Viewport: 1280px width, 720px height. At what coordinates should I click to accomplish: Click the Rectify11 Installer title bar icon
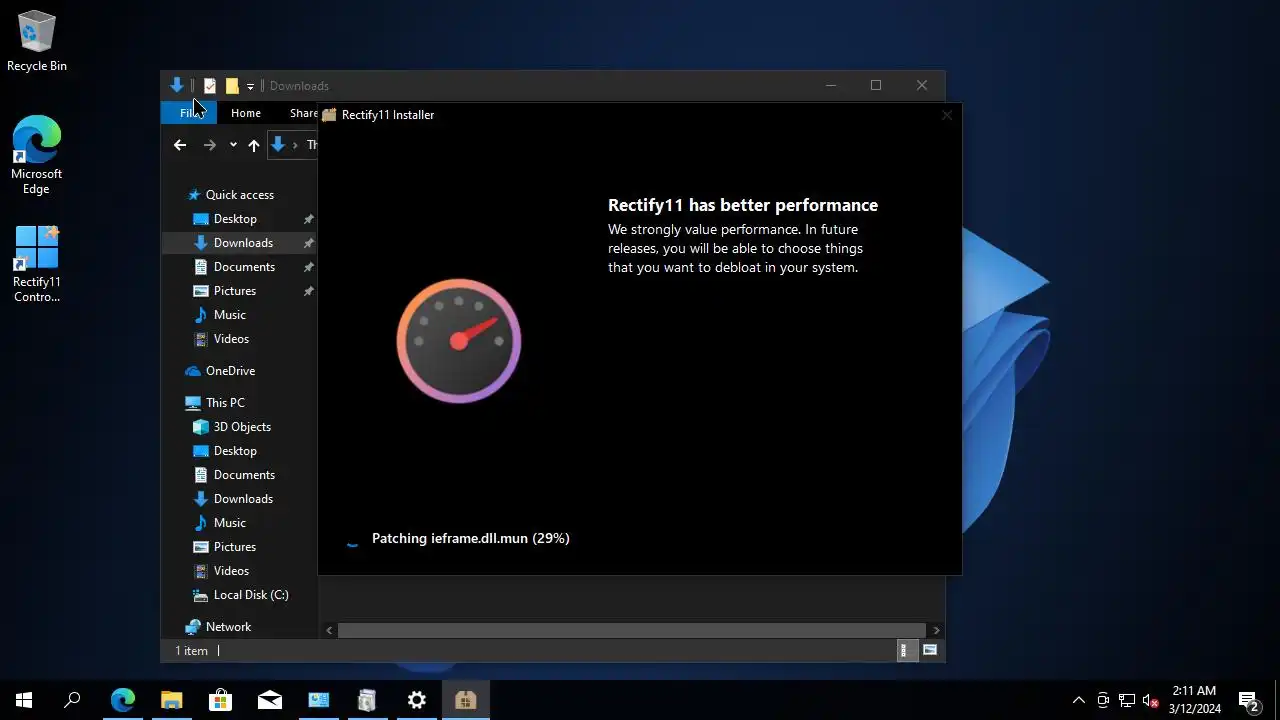(329, 115)
